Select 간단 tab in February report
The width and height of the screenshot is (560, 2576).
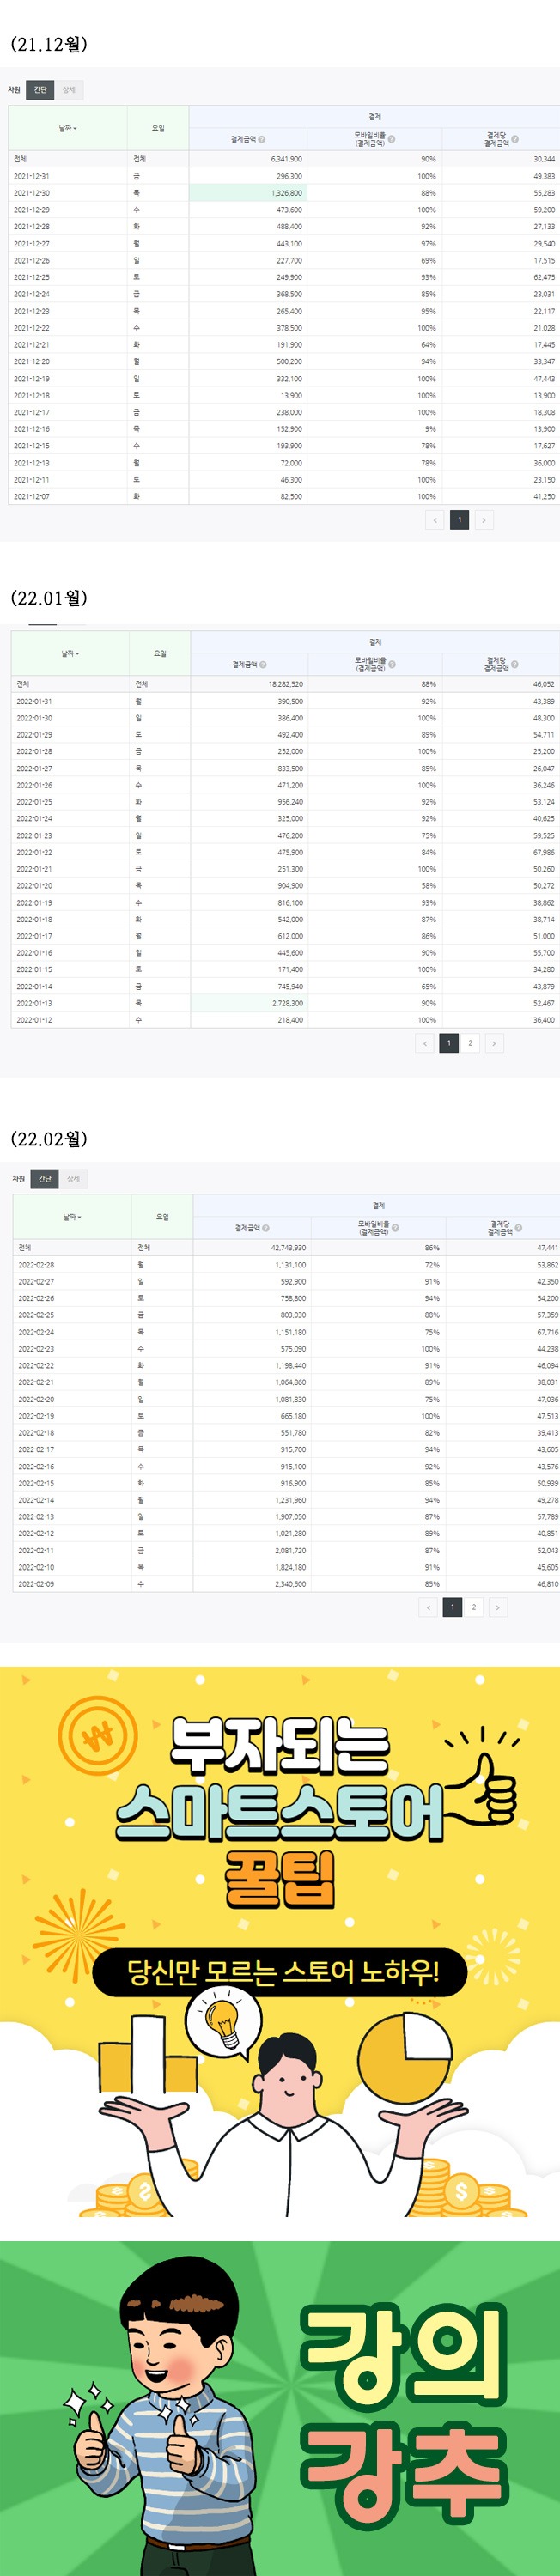pyautogui.click(x=45, y=1179)
